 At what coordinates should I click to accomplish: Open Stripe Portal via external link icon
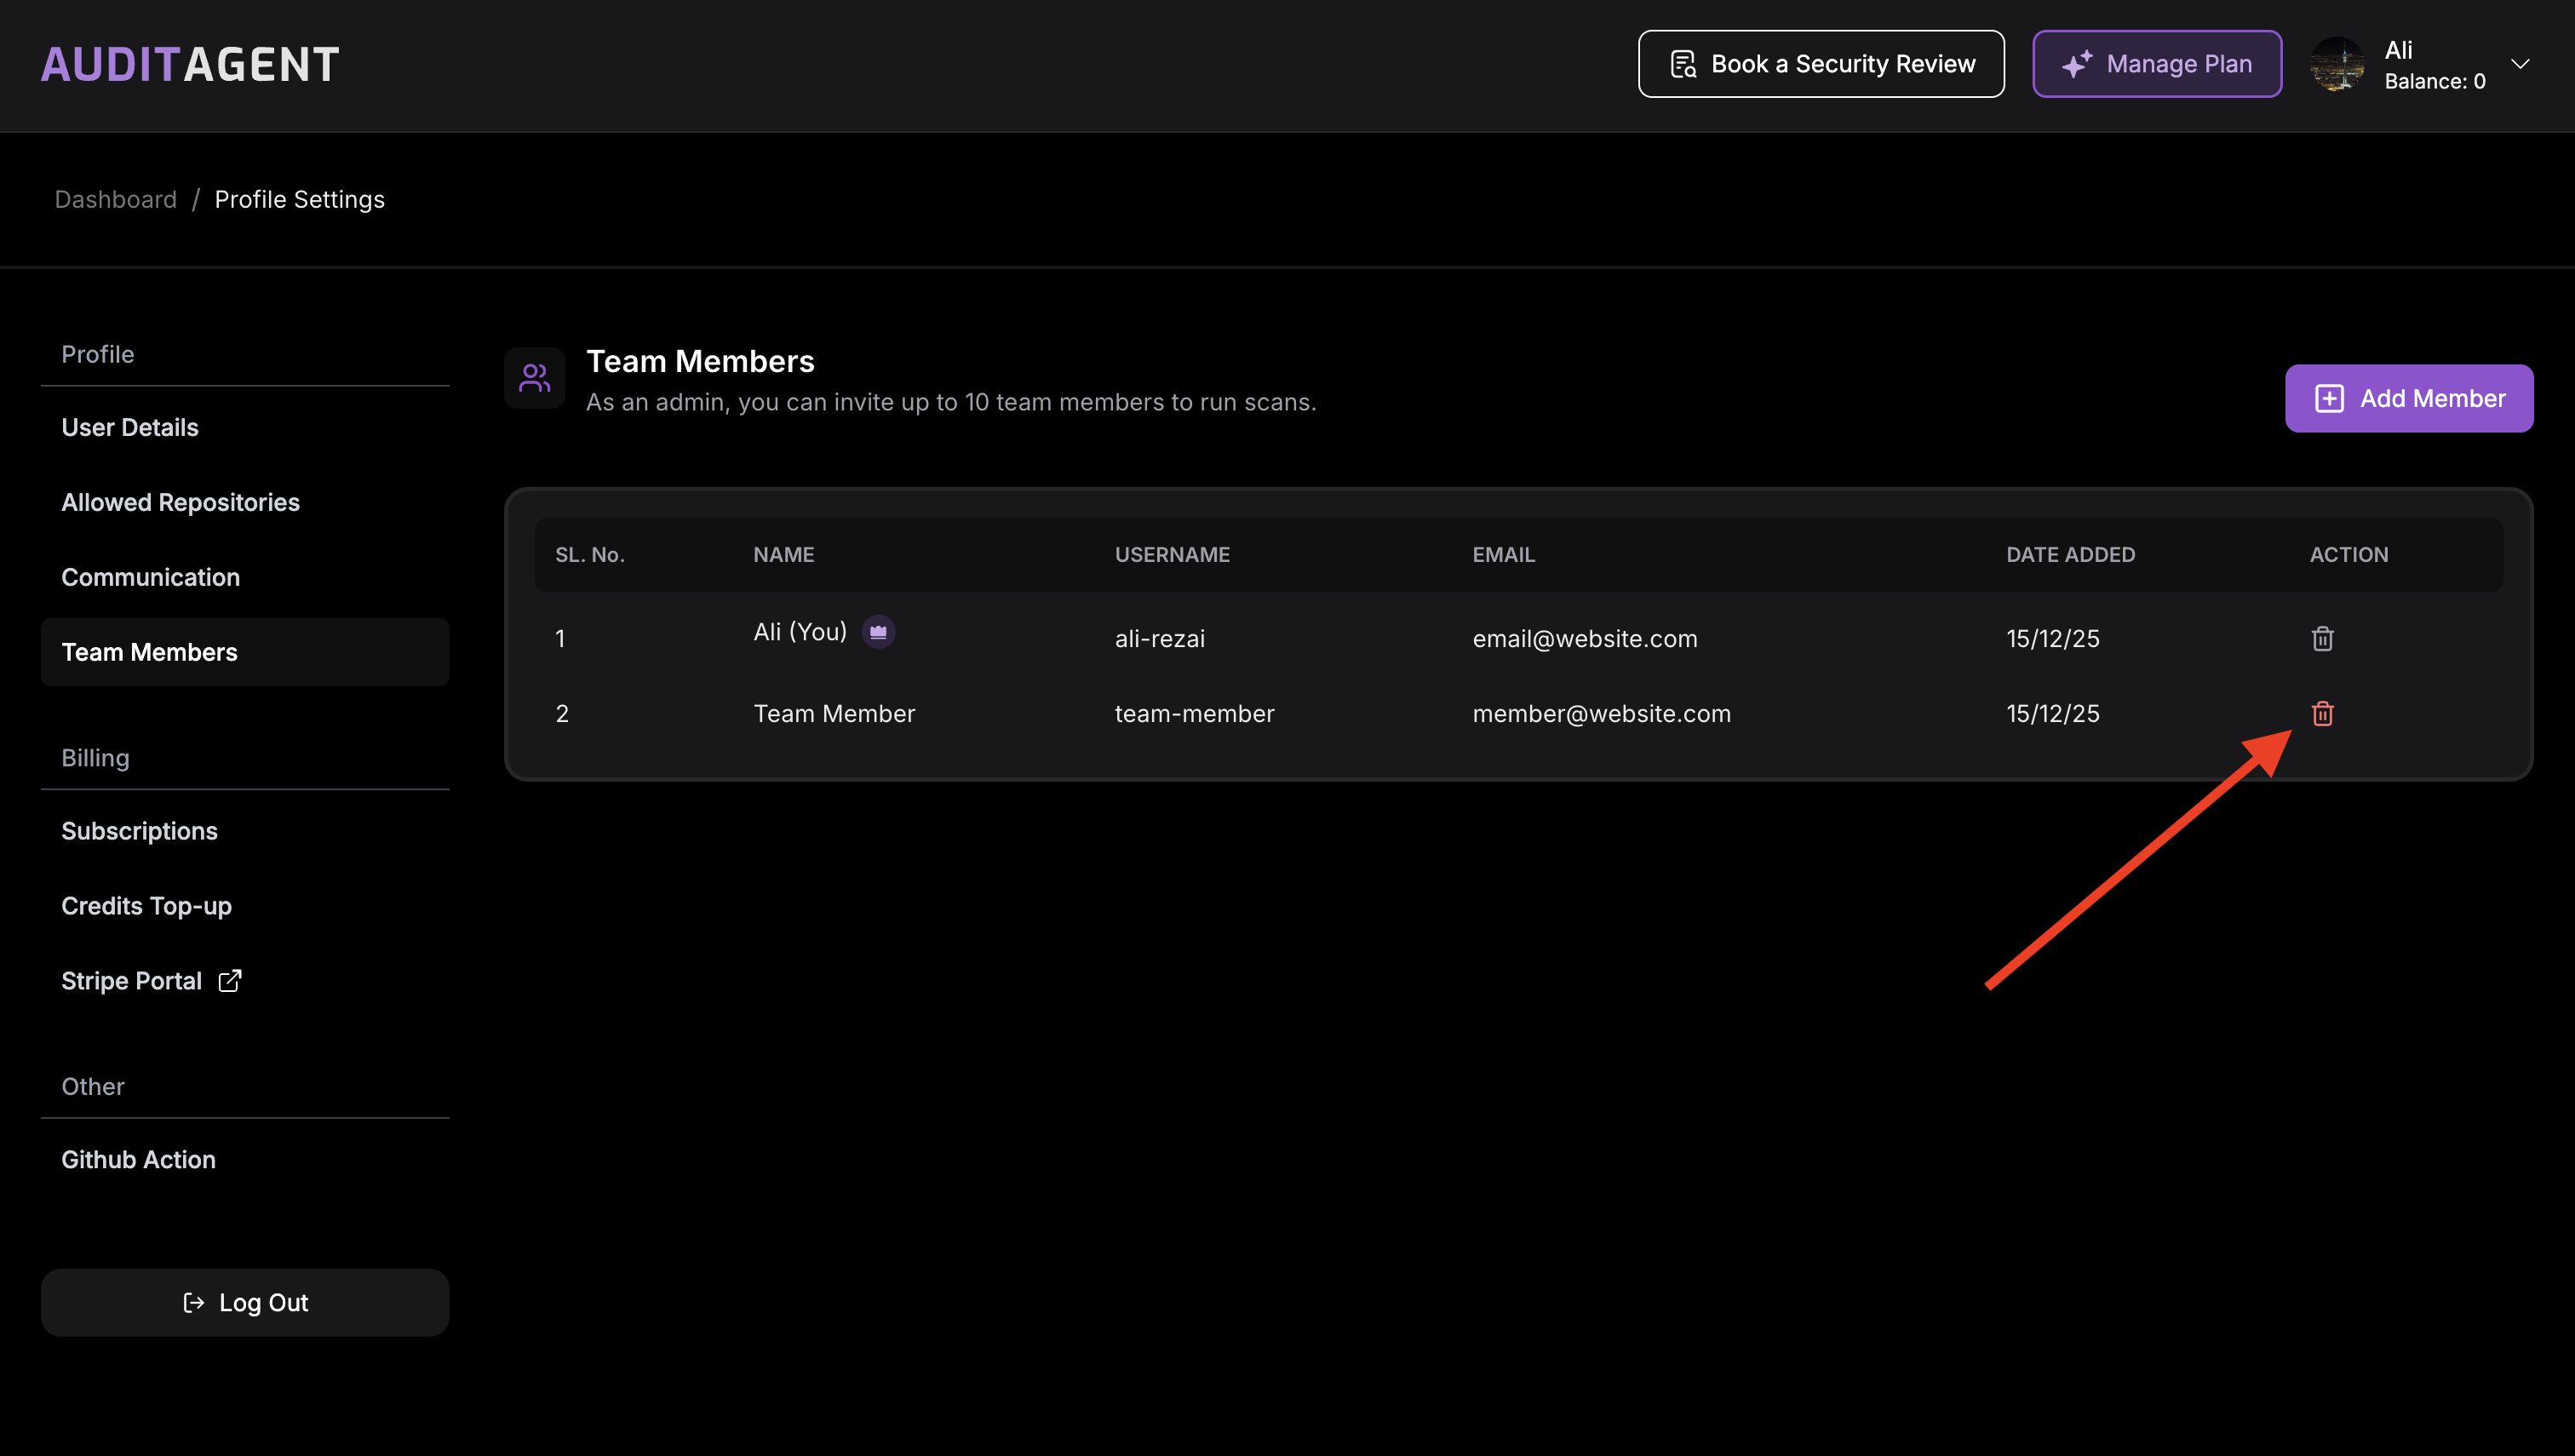pos(229,980)
